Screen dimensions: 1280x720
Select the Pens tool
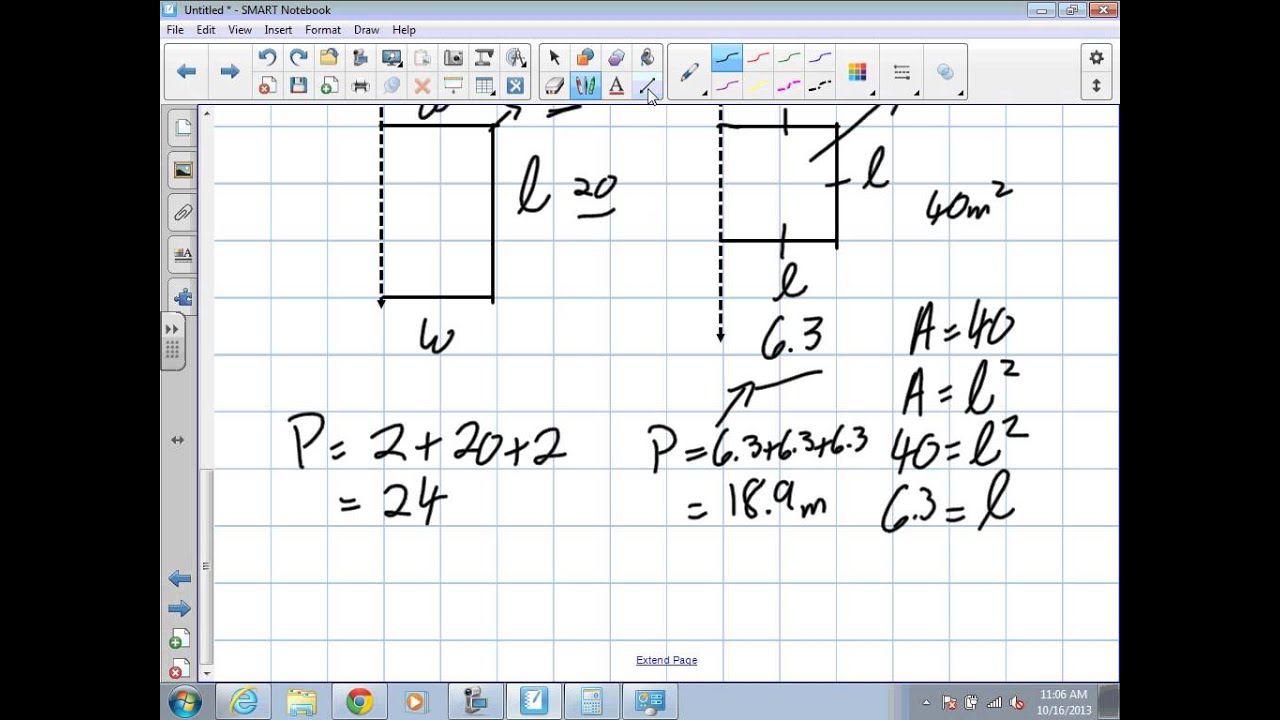coord(586,86)
